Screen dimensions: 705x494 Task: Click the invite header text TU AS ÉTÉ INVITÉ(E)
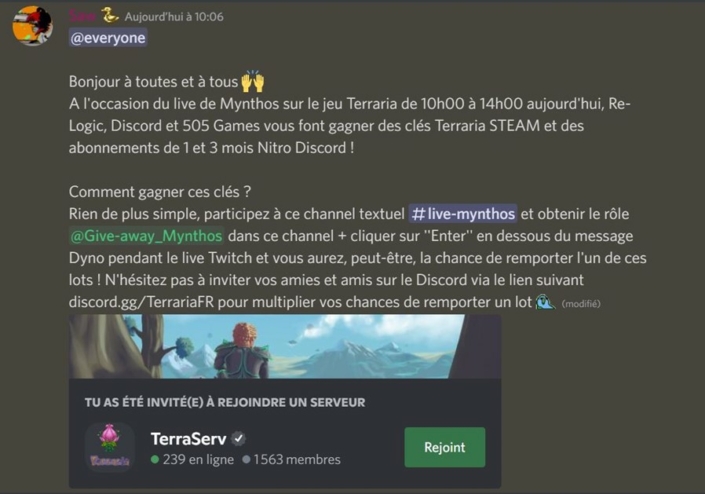pyautogui.click(x=144, y=402)
